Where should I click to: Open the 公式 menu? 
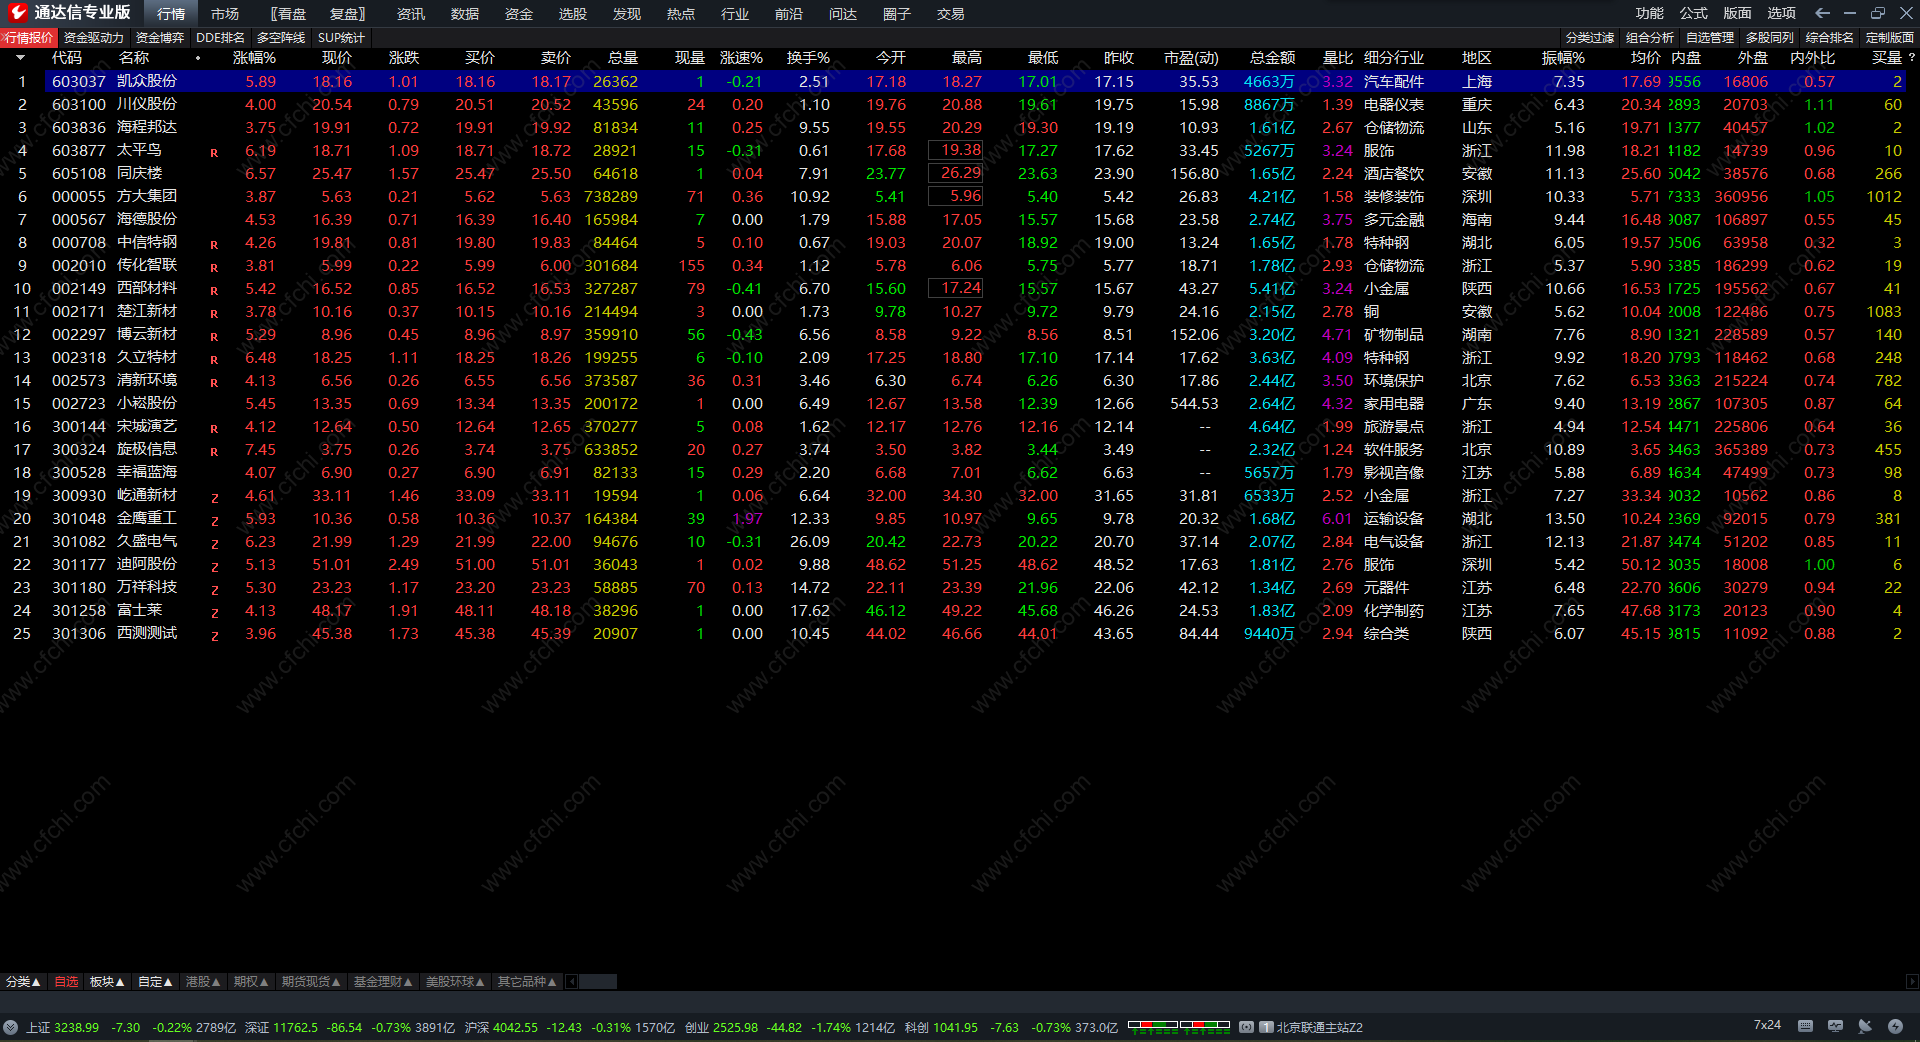pyautogui.click(x=1694, y=13)
